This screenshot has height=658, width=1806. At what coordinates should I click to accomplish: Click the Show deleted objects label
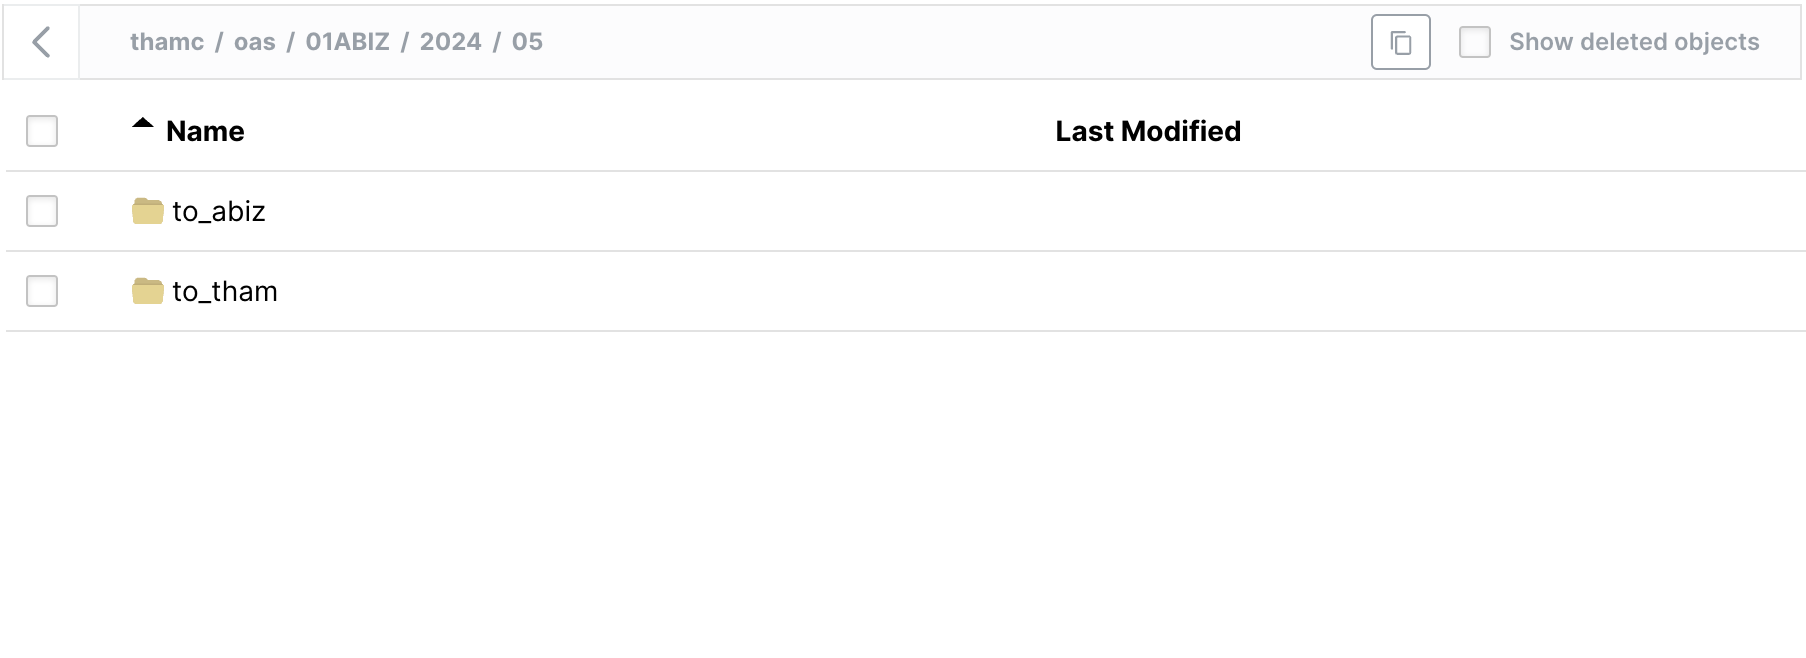1634,42
